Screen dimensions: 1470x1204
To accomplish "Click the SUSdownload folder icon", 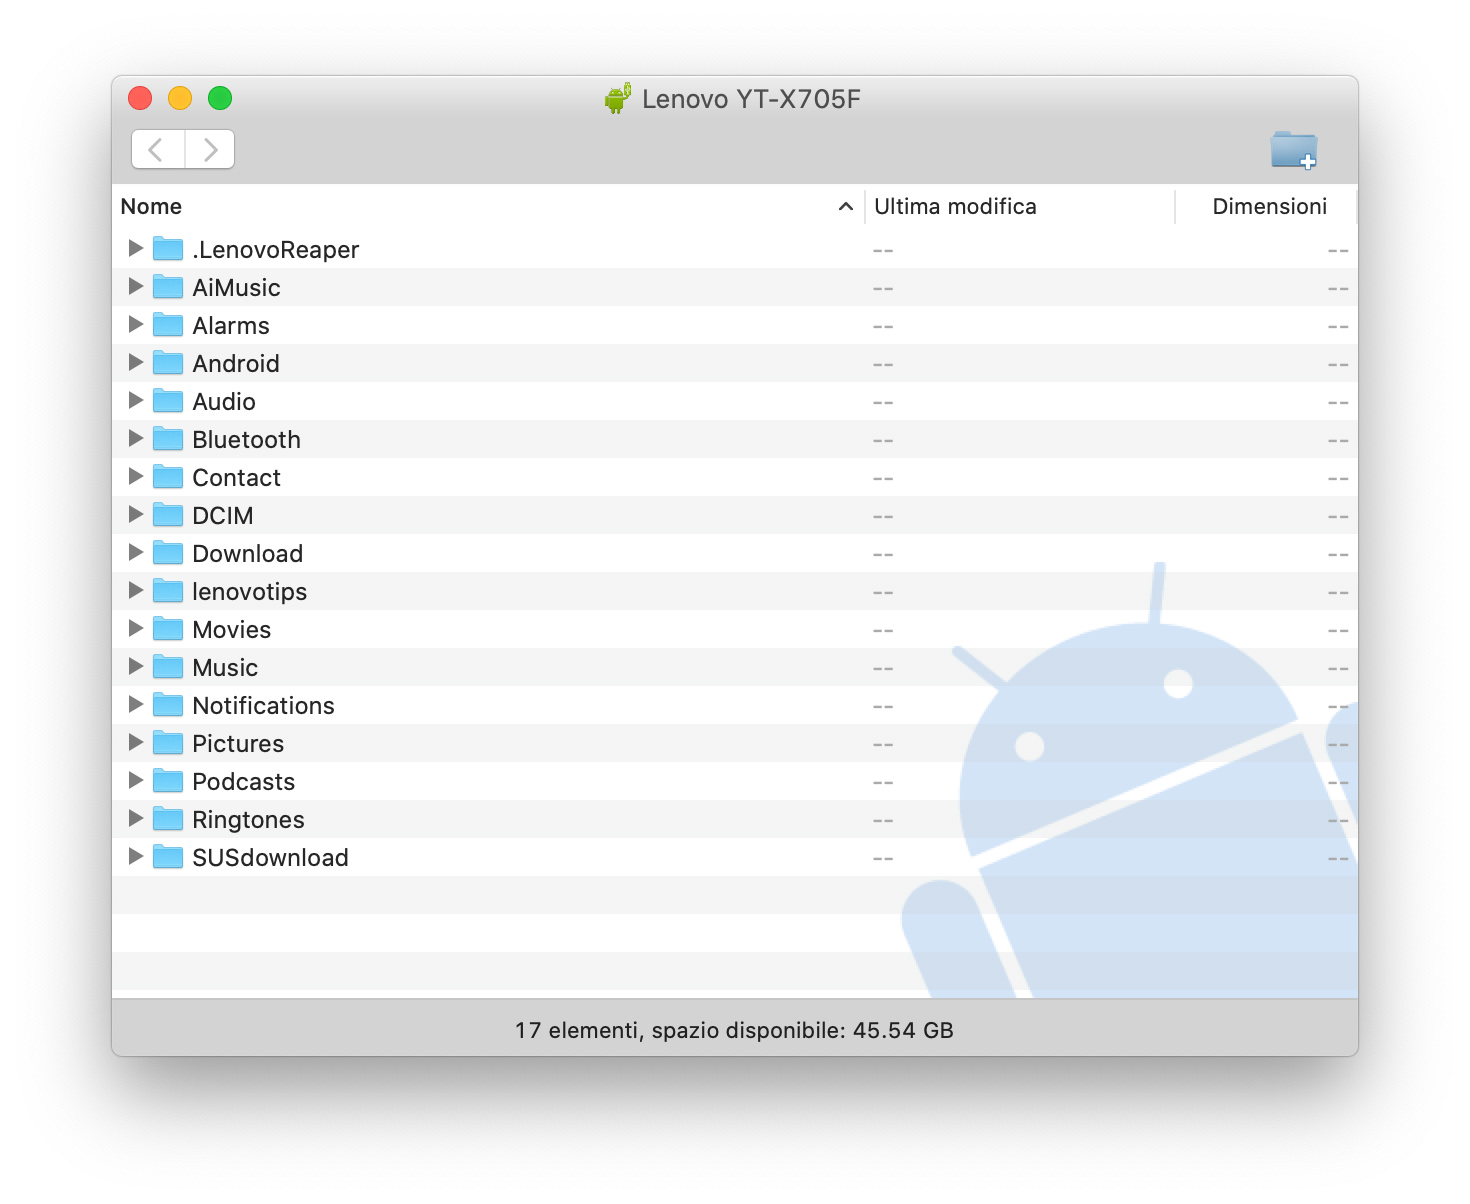I will (168, 856).
